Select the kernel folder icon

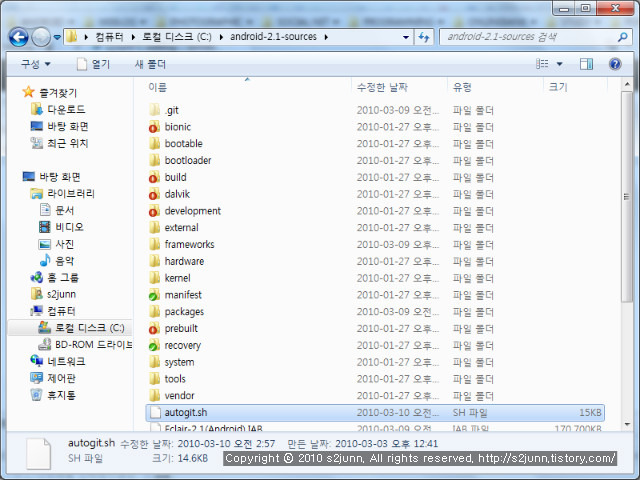[x=155, y=278]
